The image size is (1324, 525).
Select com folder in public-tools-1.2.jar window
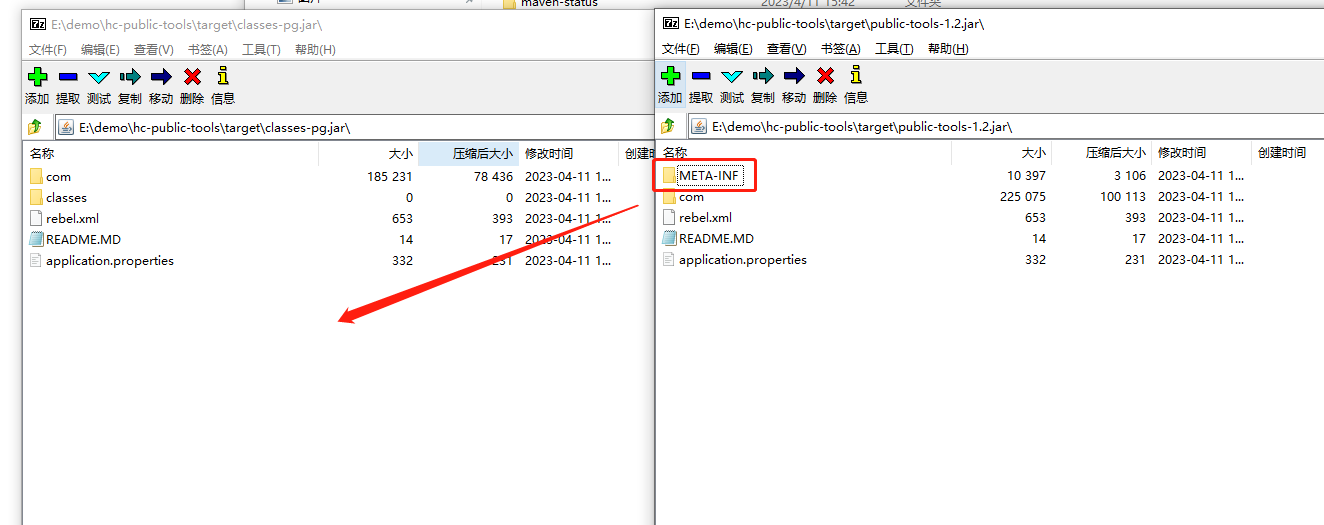pos(691,197)
